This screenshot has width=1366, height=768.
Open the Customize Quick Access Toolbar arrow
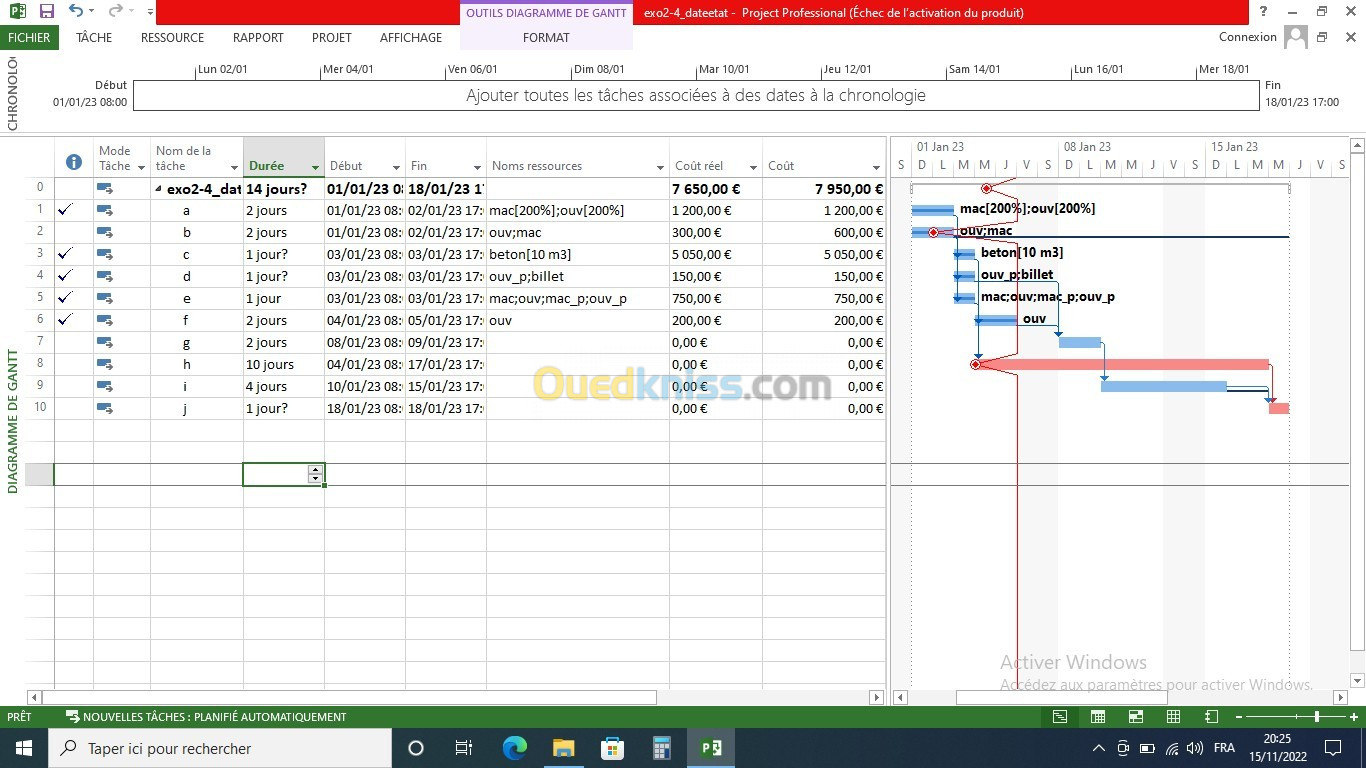(150, 12)
